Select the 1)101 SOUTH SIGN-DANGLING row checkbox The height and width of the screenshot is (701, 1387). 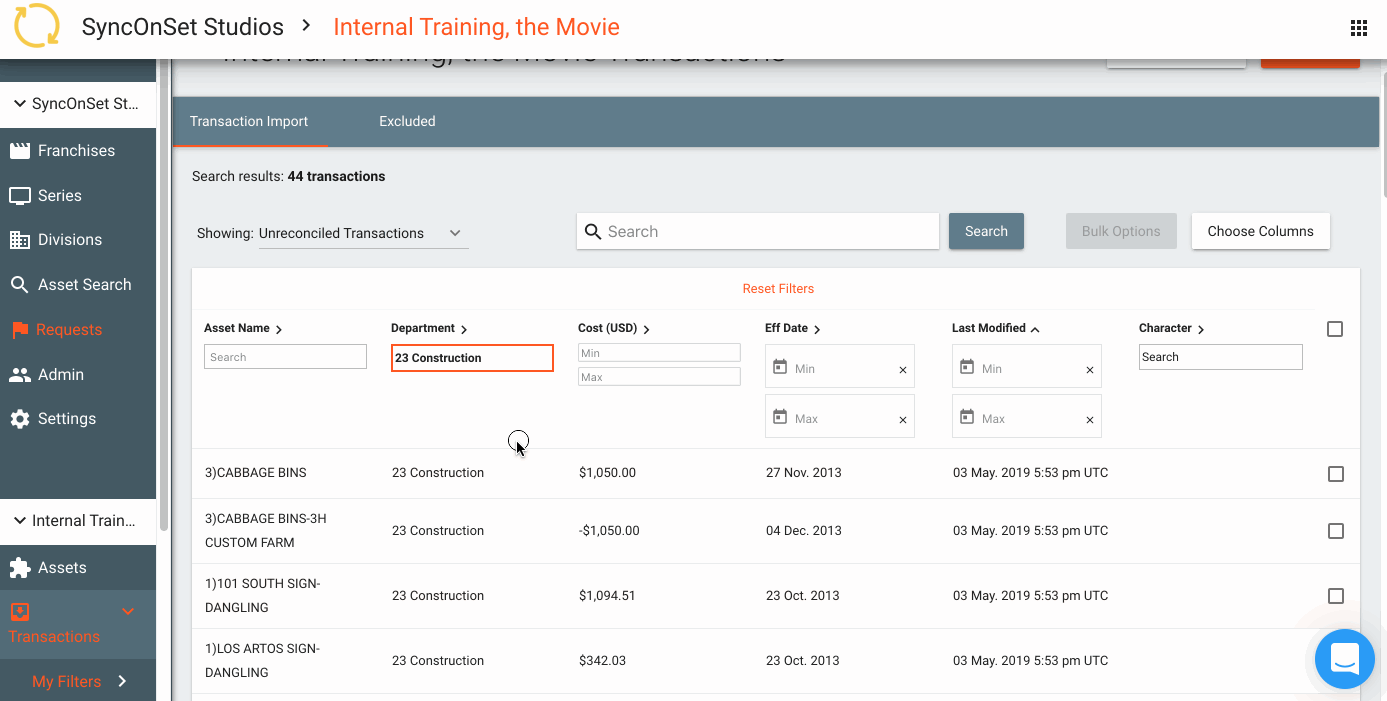pos(1335,596)
